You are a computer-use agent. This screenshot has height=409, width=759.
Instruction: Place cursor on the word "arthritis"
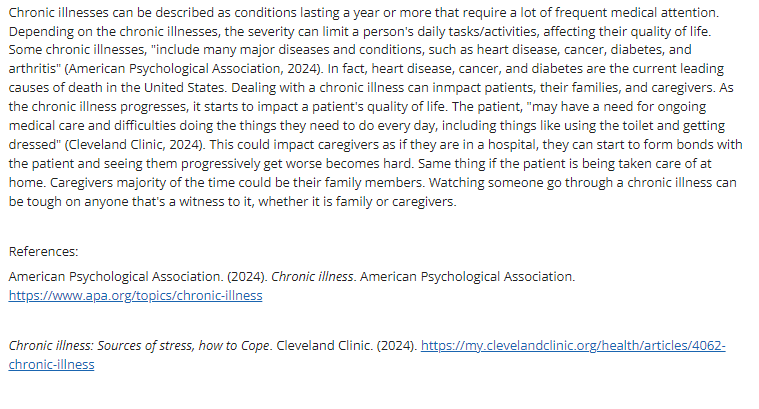pyautogui.click(x=32, y=69)
